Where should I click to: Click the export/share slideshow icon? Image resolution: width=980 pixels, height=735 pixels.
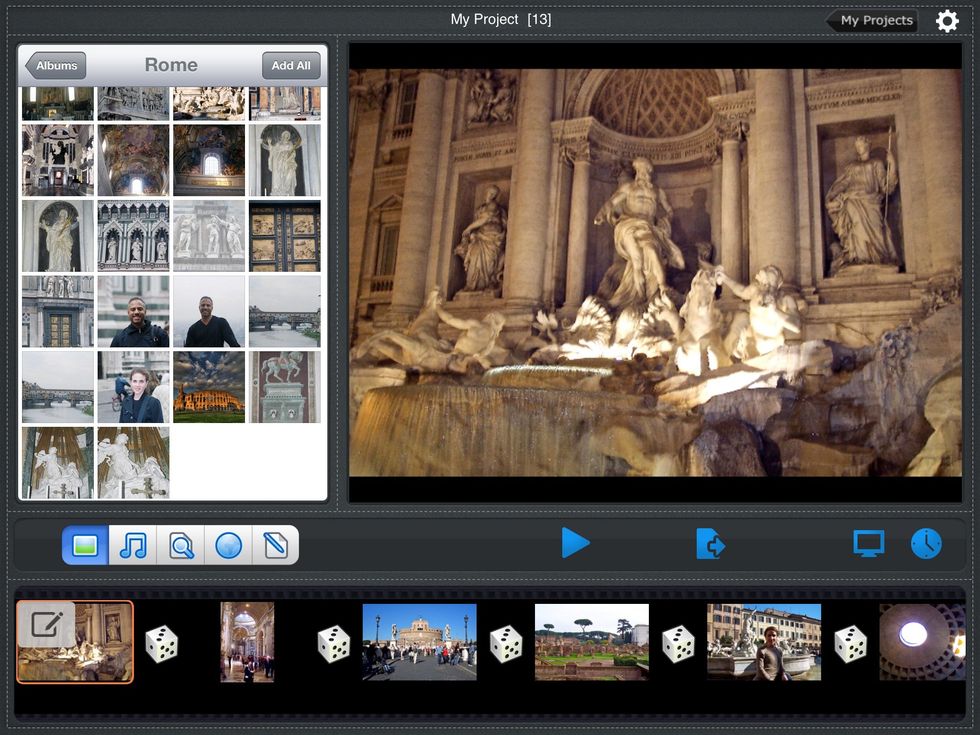[710, 544]
